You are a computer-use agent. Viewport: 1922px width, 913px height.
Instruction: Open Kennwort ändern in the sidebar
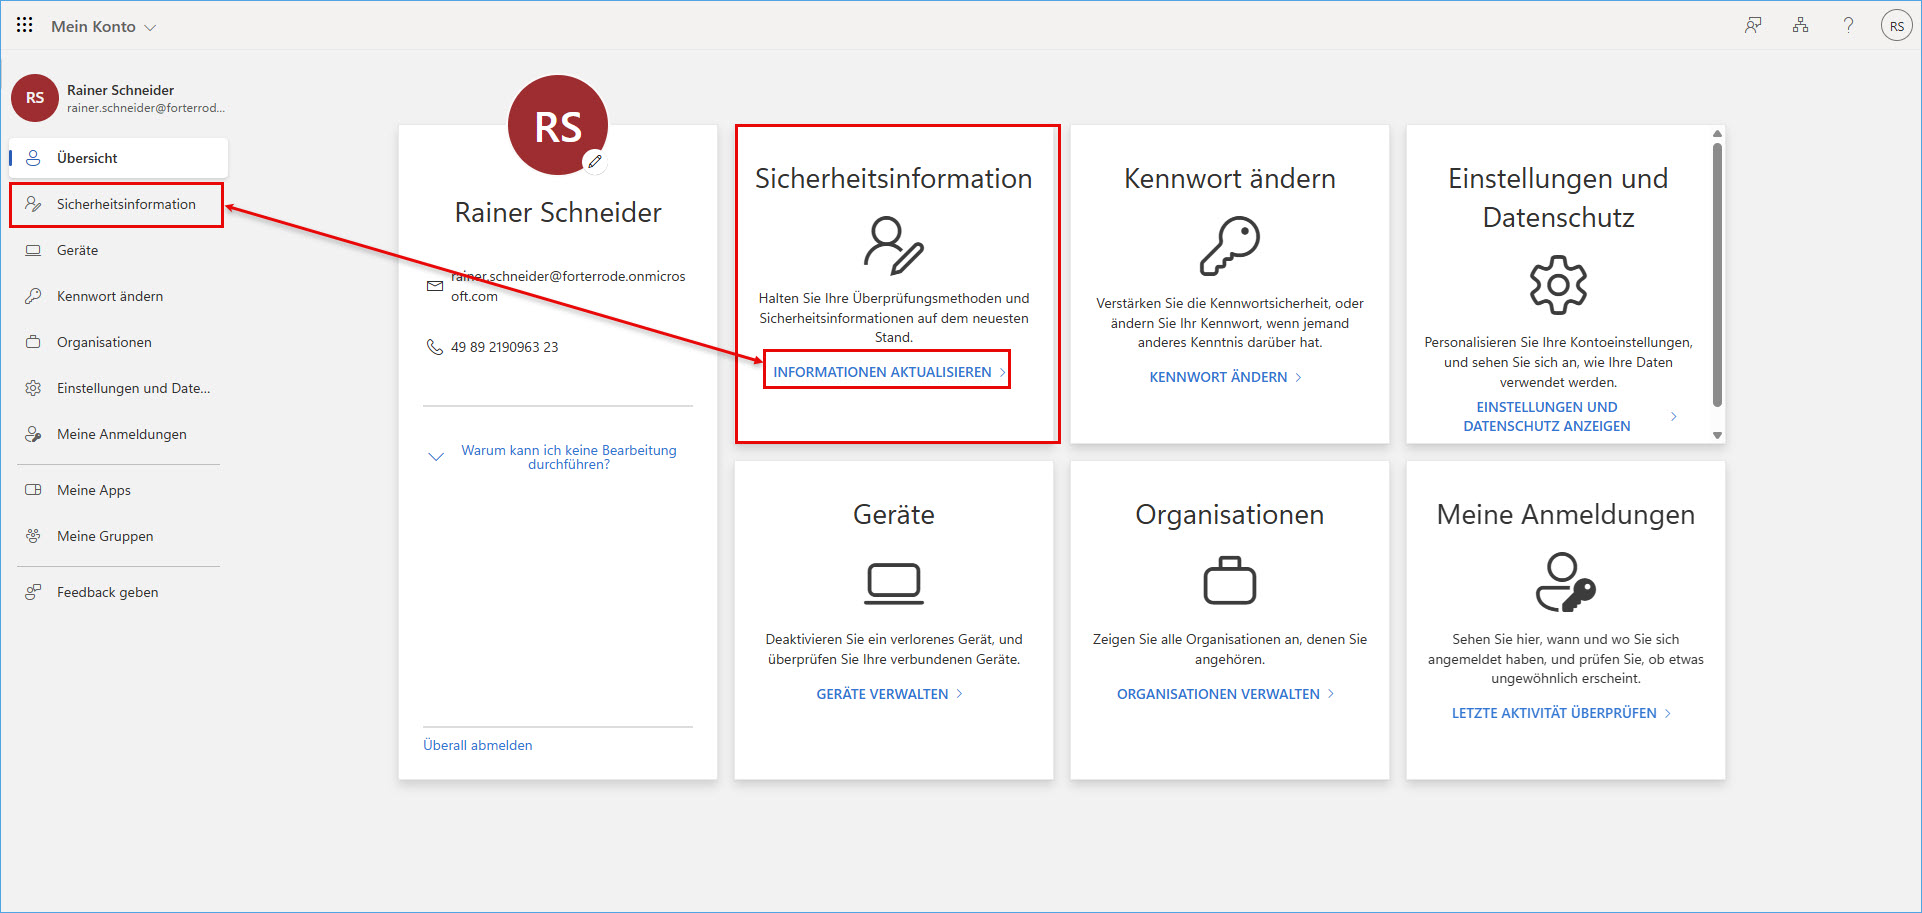click(119, 296)
